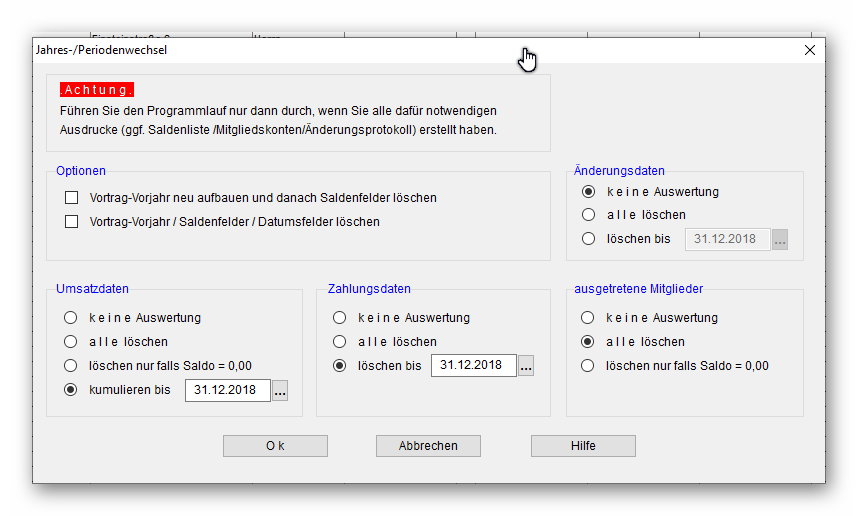Image resolution: width=858 pixels, height=516 pixels.
Task: Select 'keine Auswertung' under Änderungsdaten
Action: pyautogui.click(x=589, y=192)
